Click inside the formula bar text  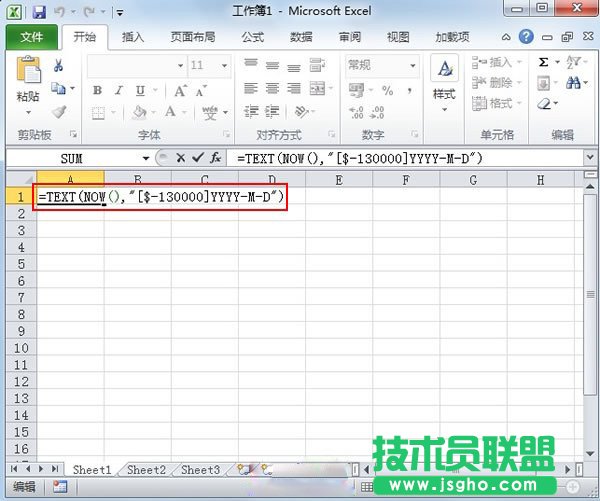coord(360,158)
